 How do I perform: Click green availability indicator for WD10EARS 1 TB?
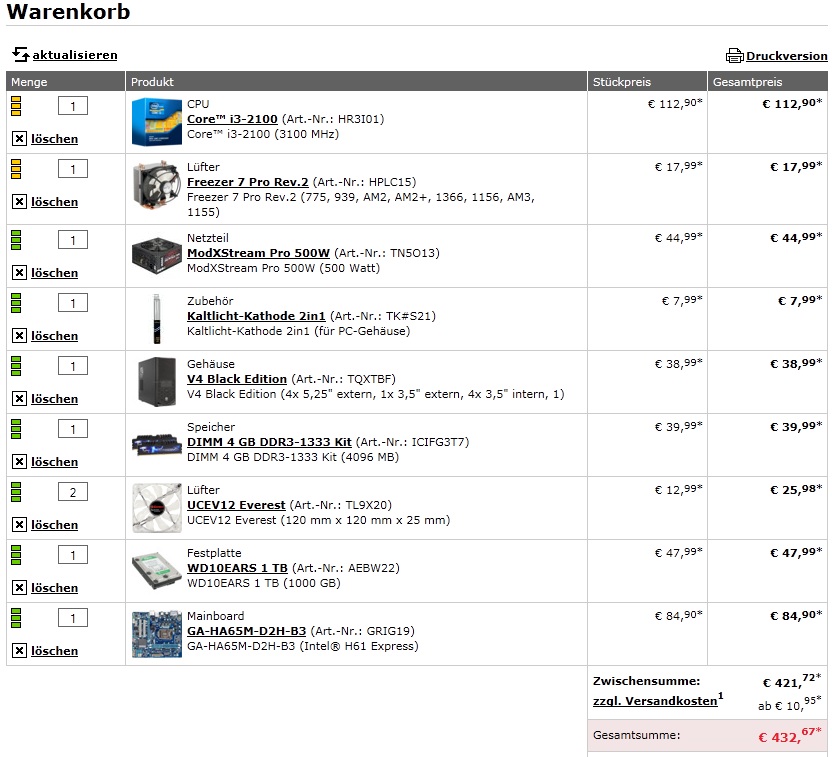coord(16,555)
